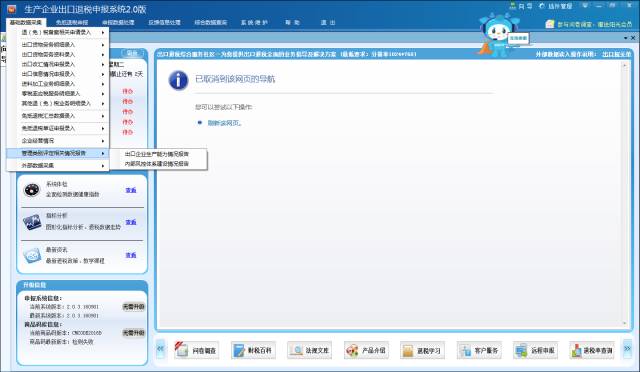
Task: Expand 企业经营情况 submenu
Action: pos(58,140)
